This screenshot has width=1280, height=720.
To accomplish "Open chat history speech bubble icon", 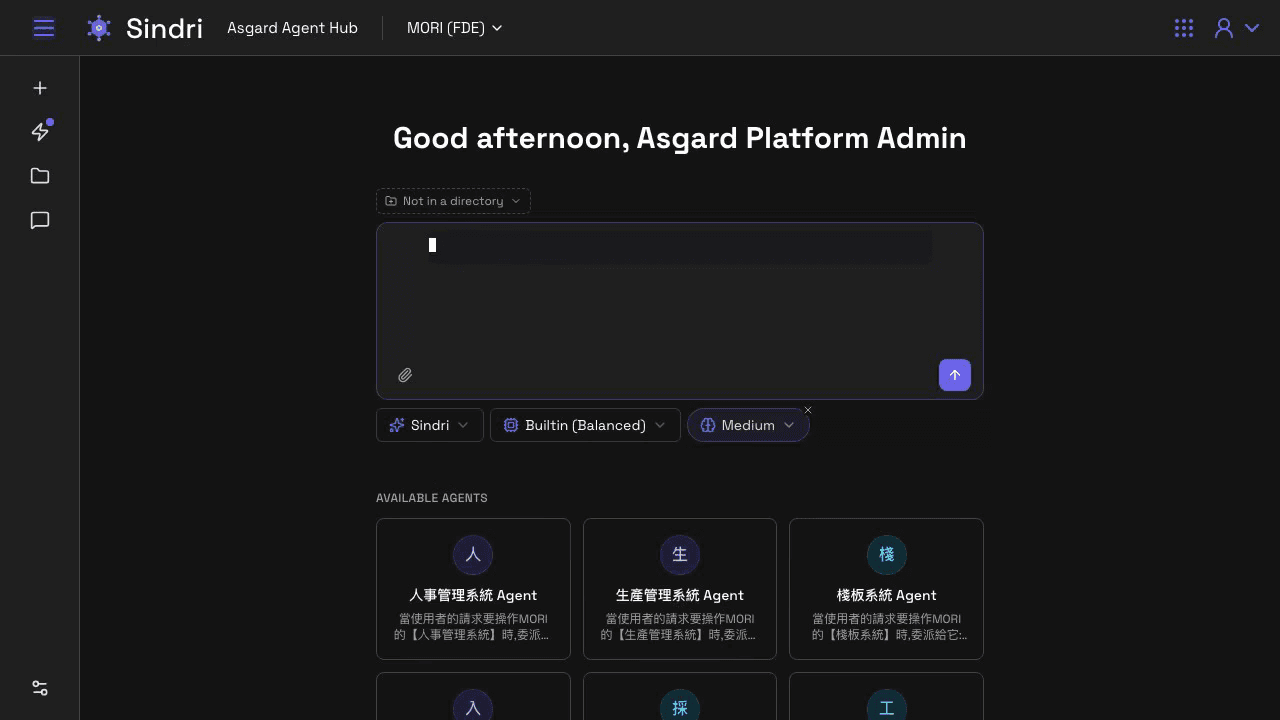I will pos(40,220).
